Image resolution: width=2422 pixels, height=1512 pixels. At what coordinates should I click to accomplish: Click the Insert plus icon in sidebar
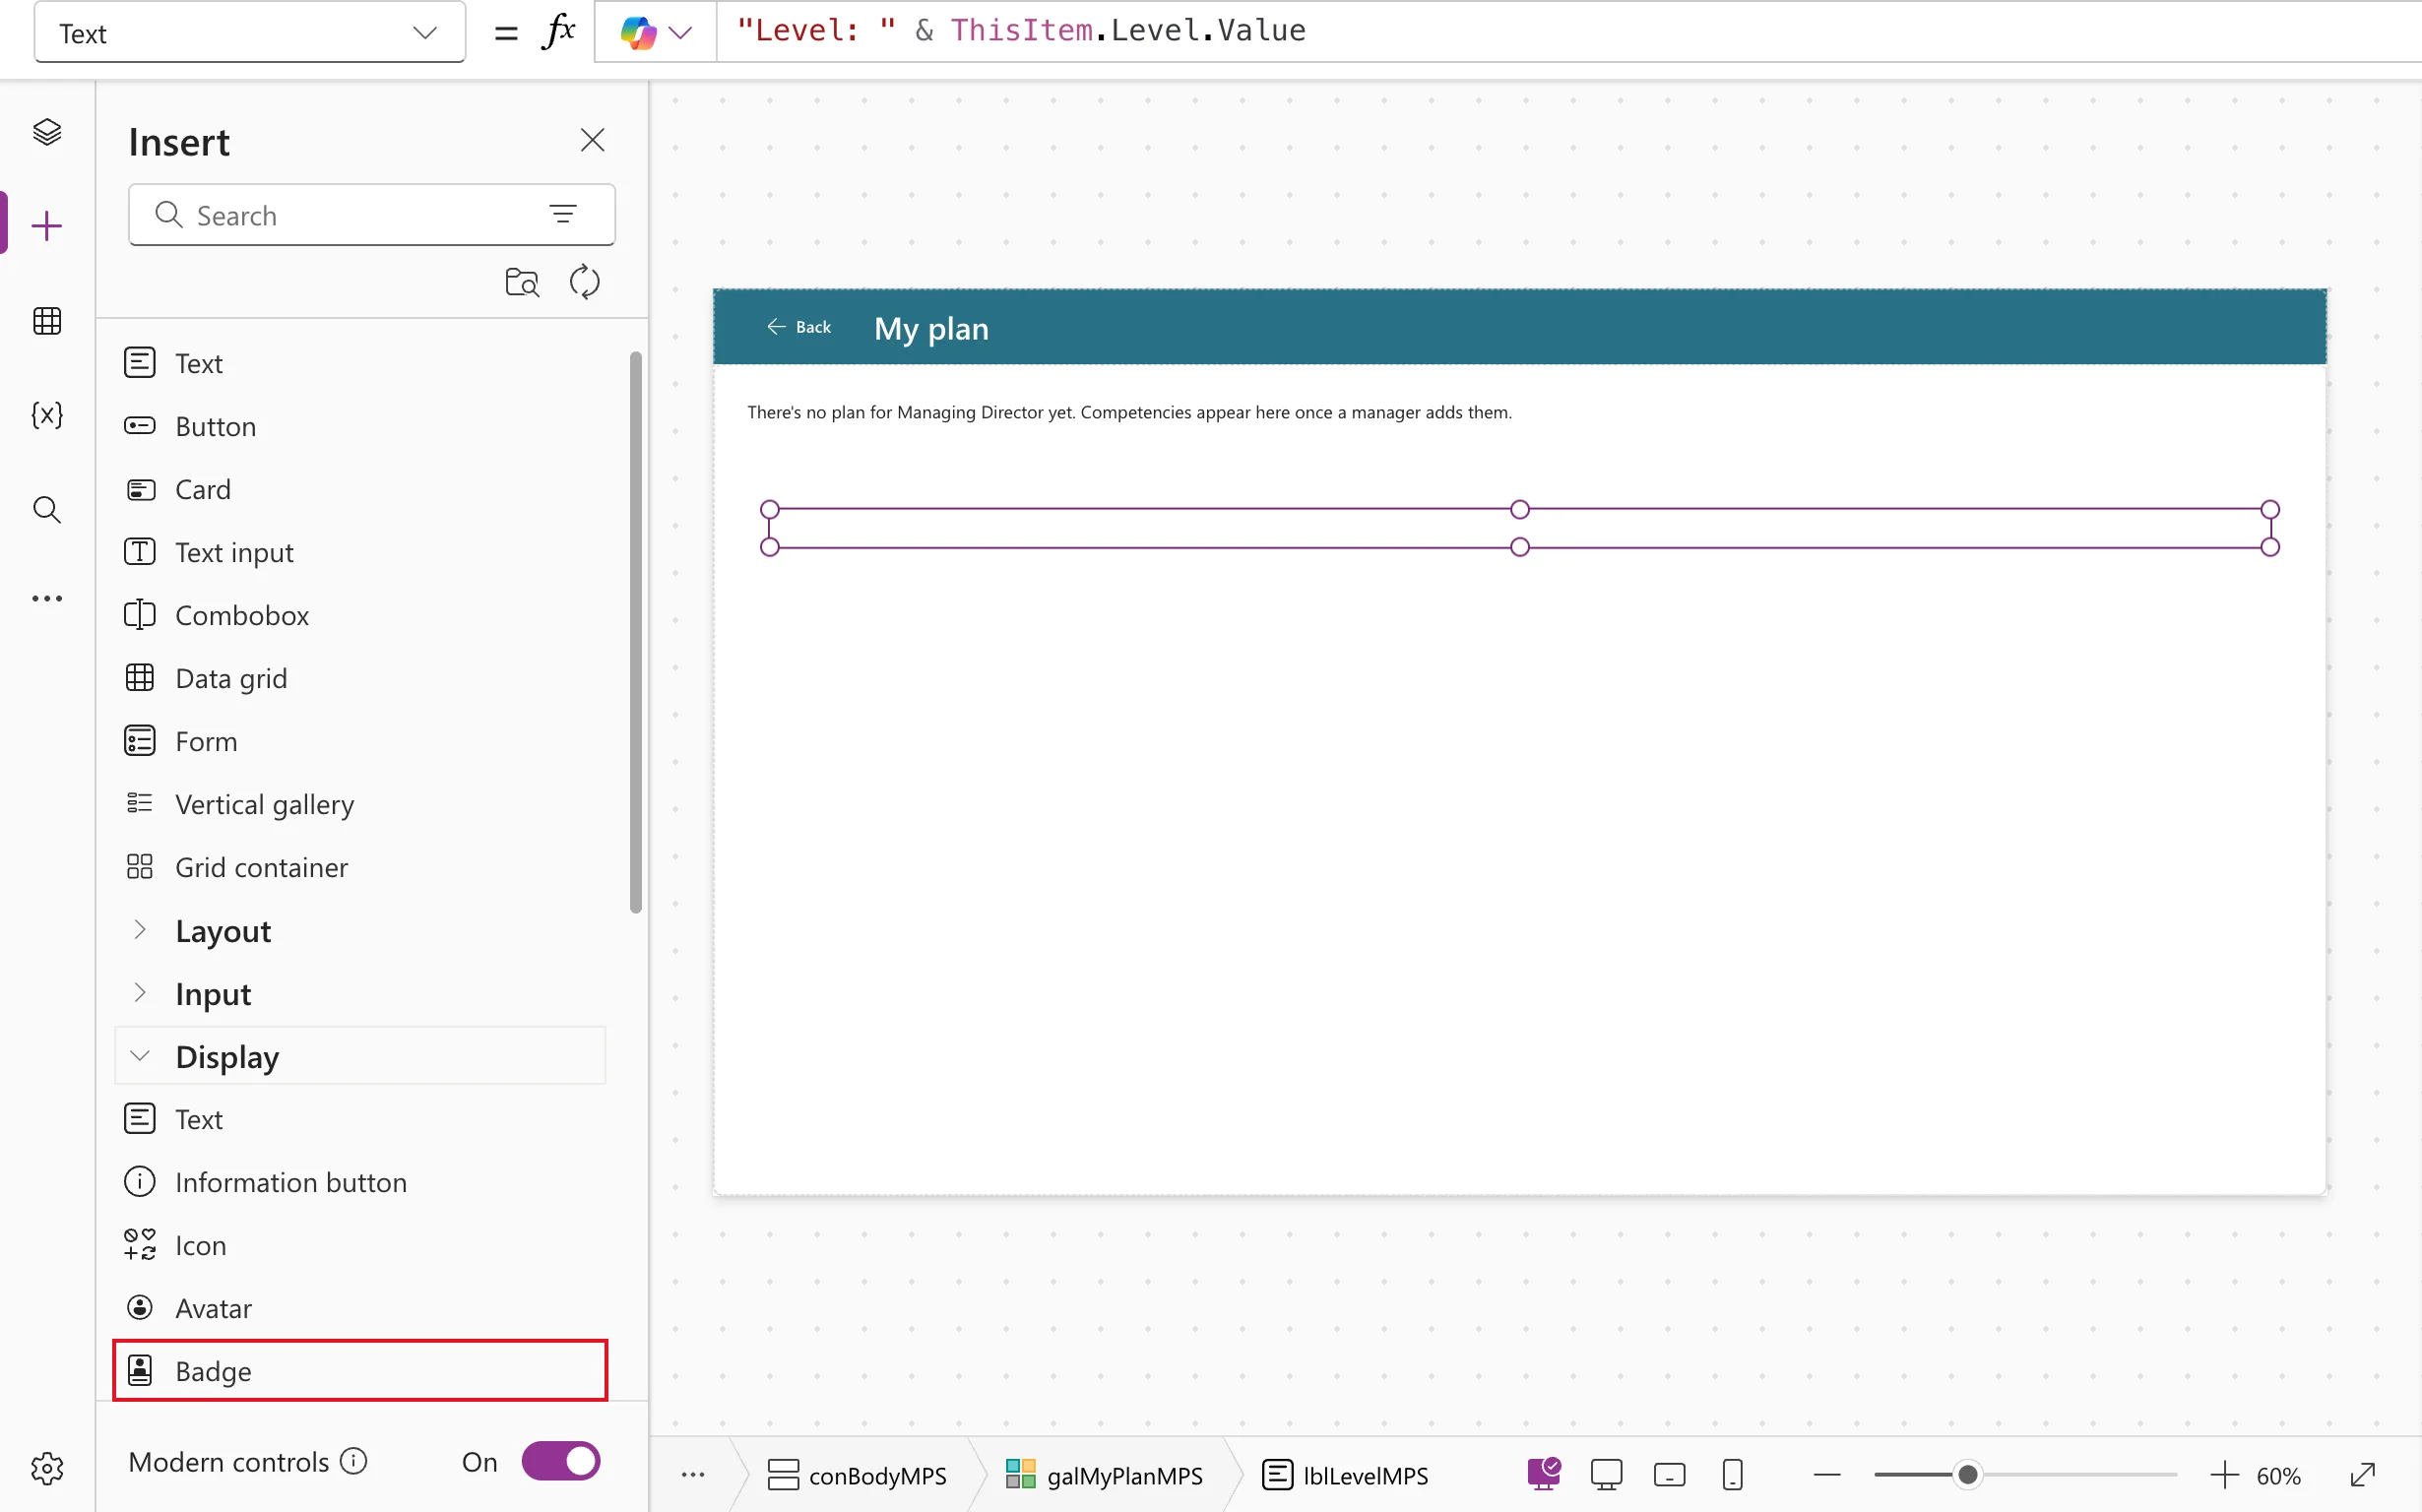47,226
